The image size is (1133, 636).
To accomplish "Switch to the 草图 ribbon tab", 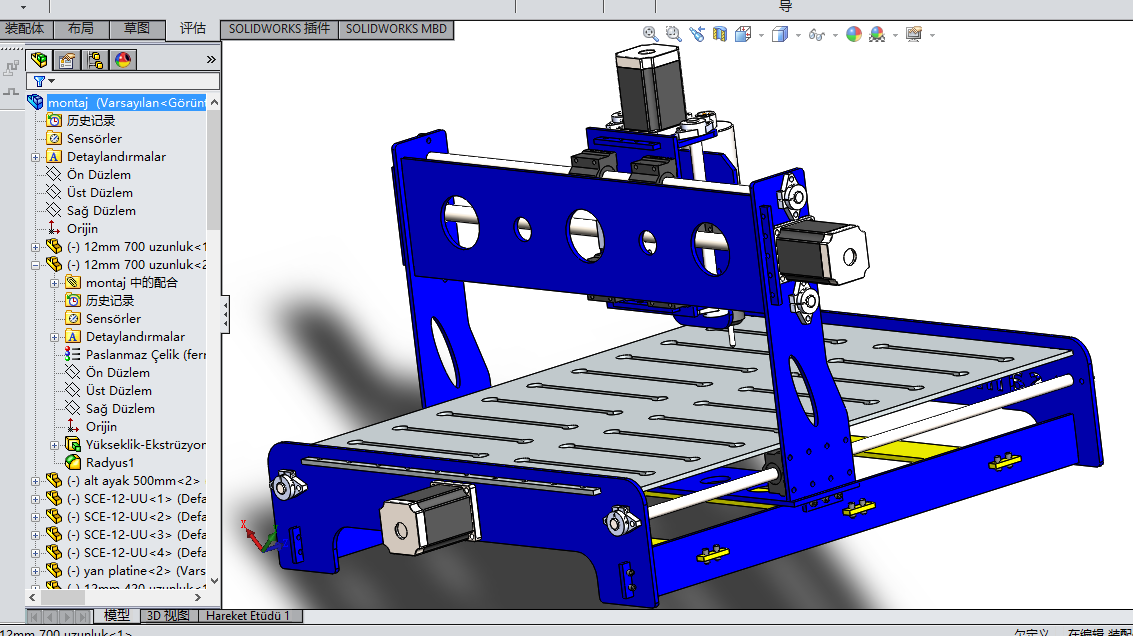I will (137, 29).
